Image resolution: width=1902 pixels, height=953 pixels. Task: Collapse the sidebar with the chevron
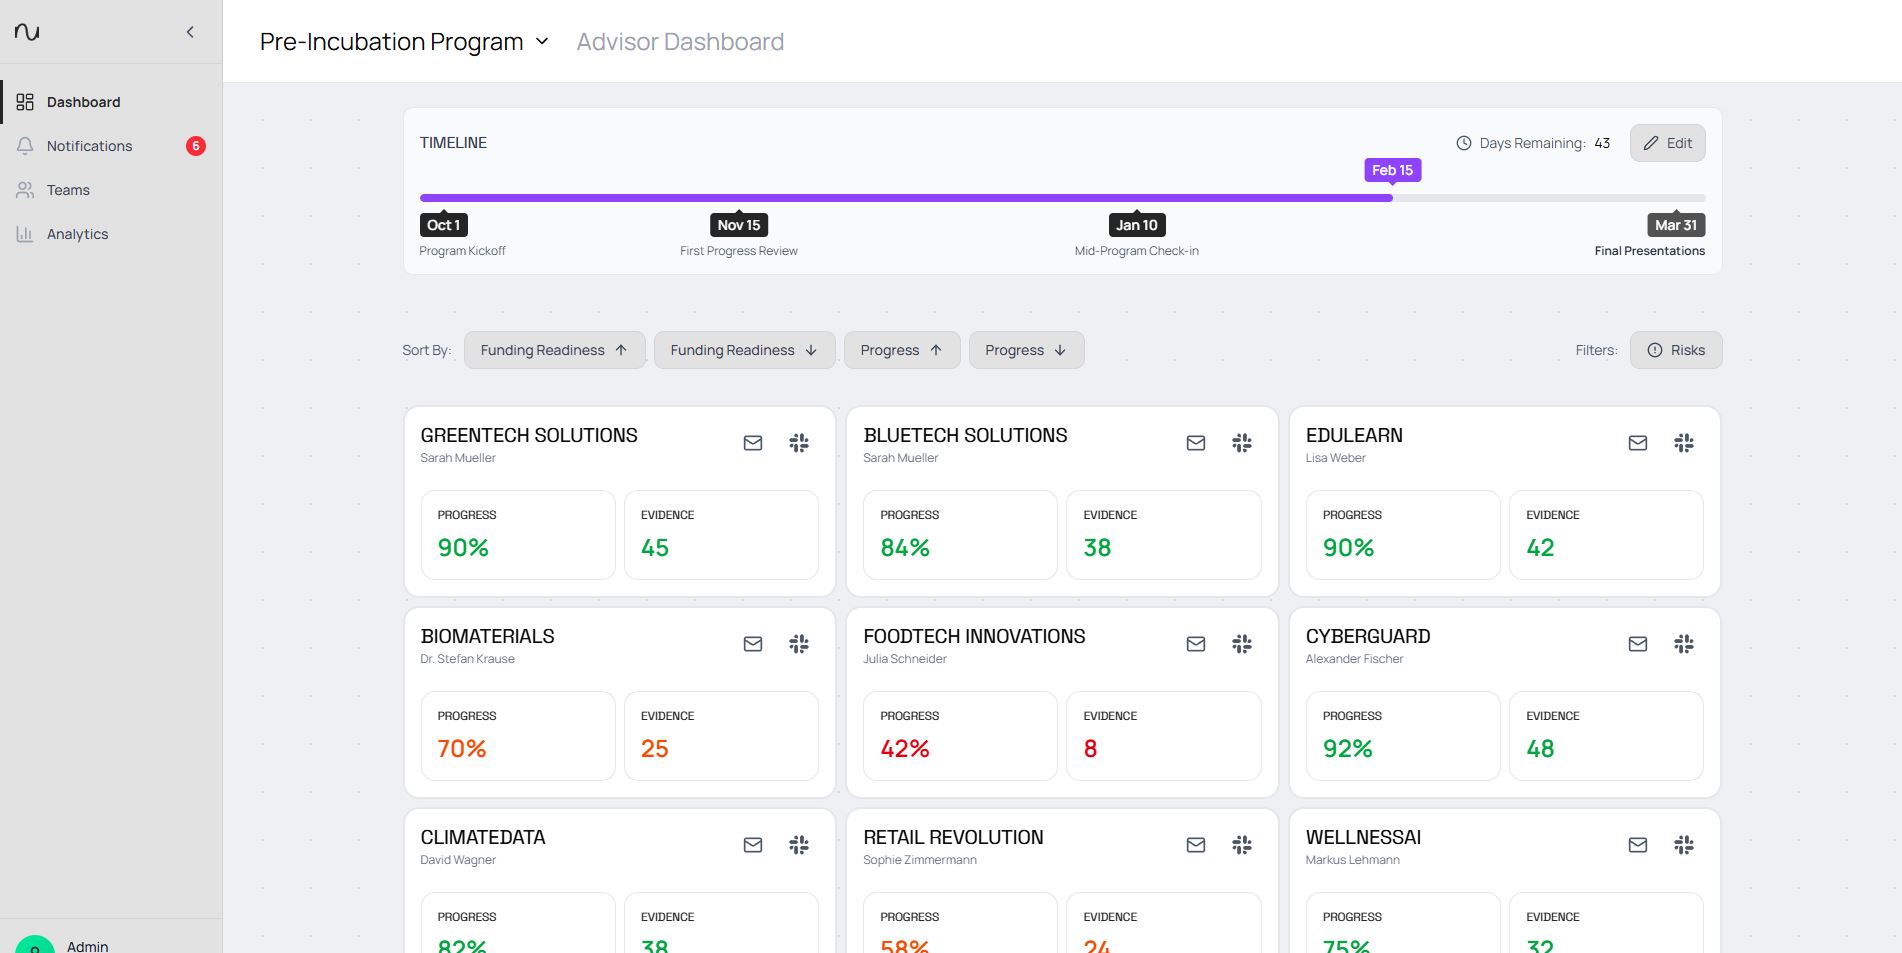click(x=190, y=31)
